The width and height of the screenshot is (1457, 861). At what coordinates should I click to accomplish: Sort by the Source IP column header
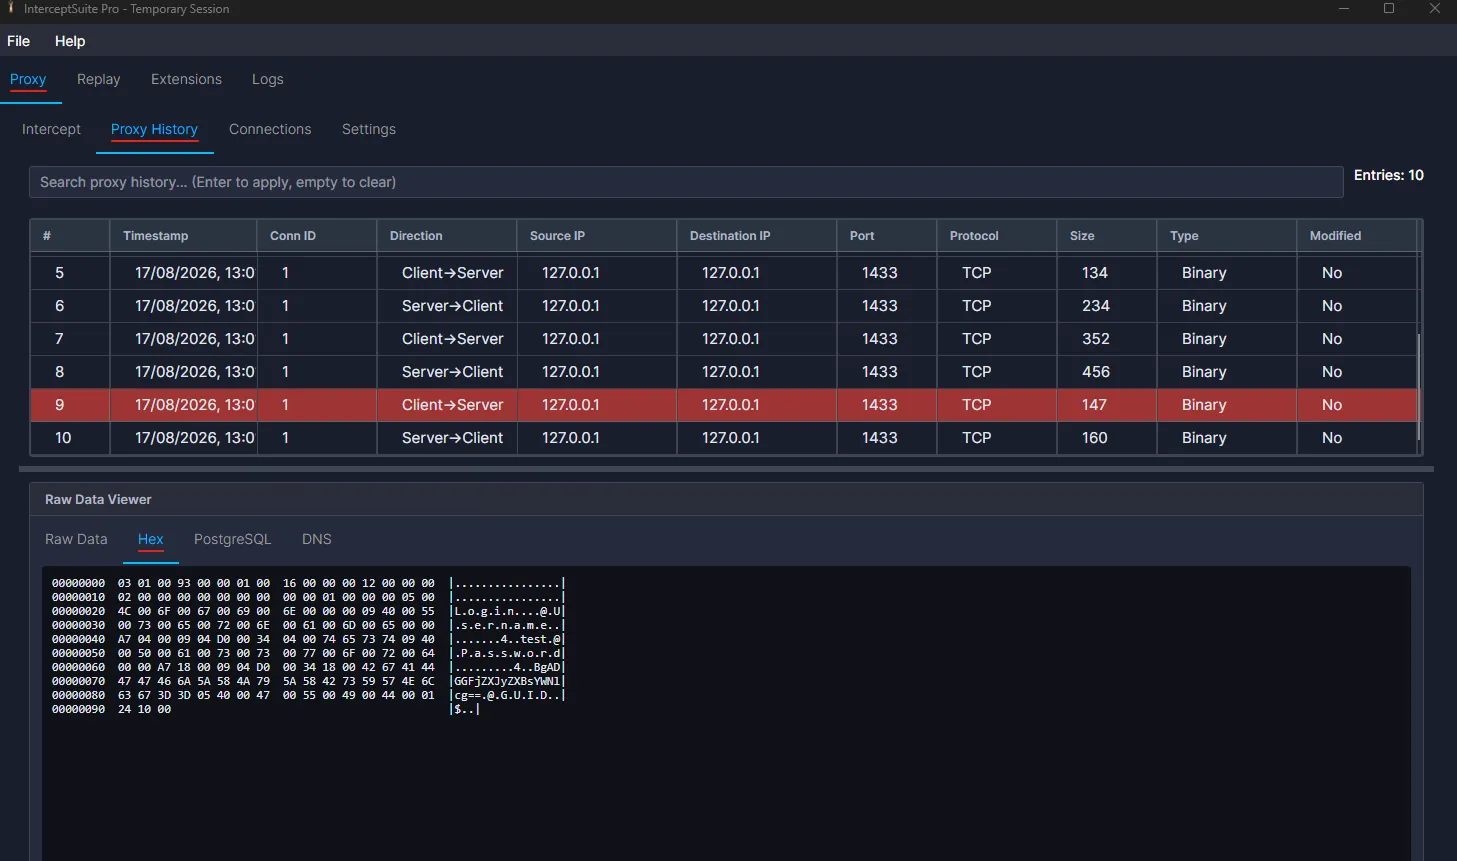pos(597,236)
